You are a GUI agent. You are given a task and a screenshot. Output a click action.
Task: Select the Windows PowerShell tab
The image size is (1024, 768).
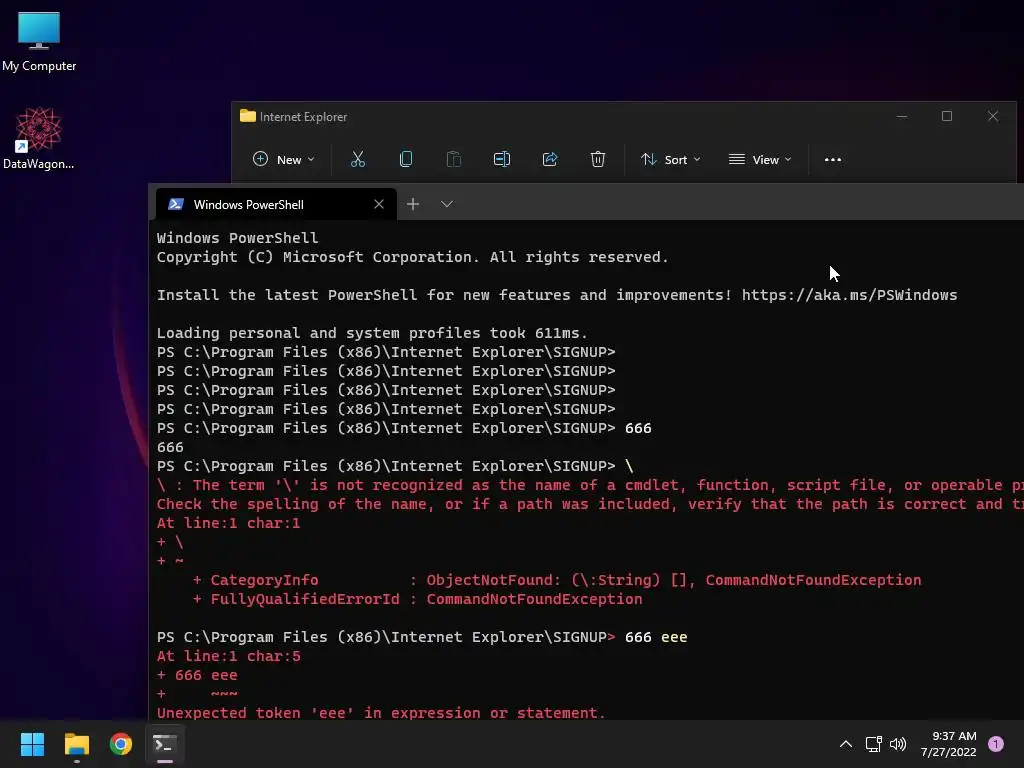[276, 204]
